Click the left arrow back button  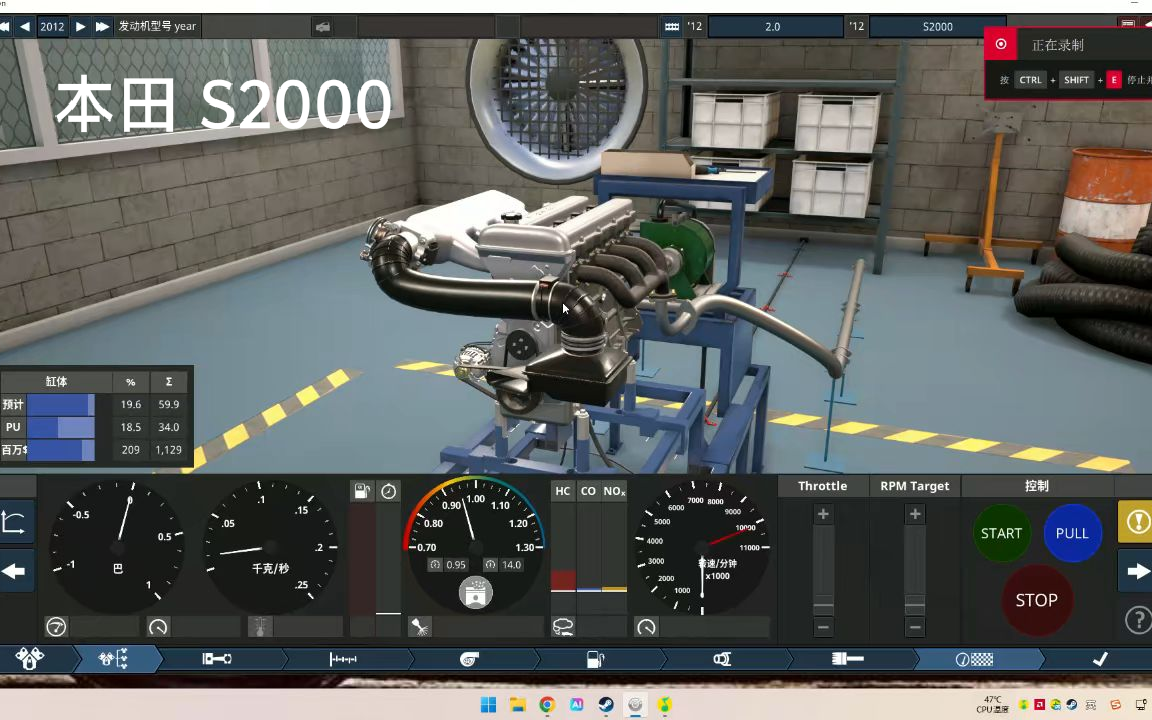point(15,571)
